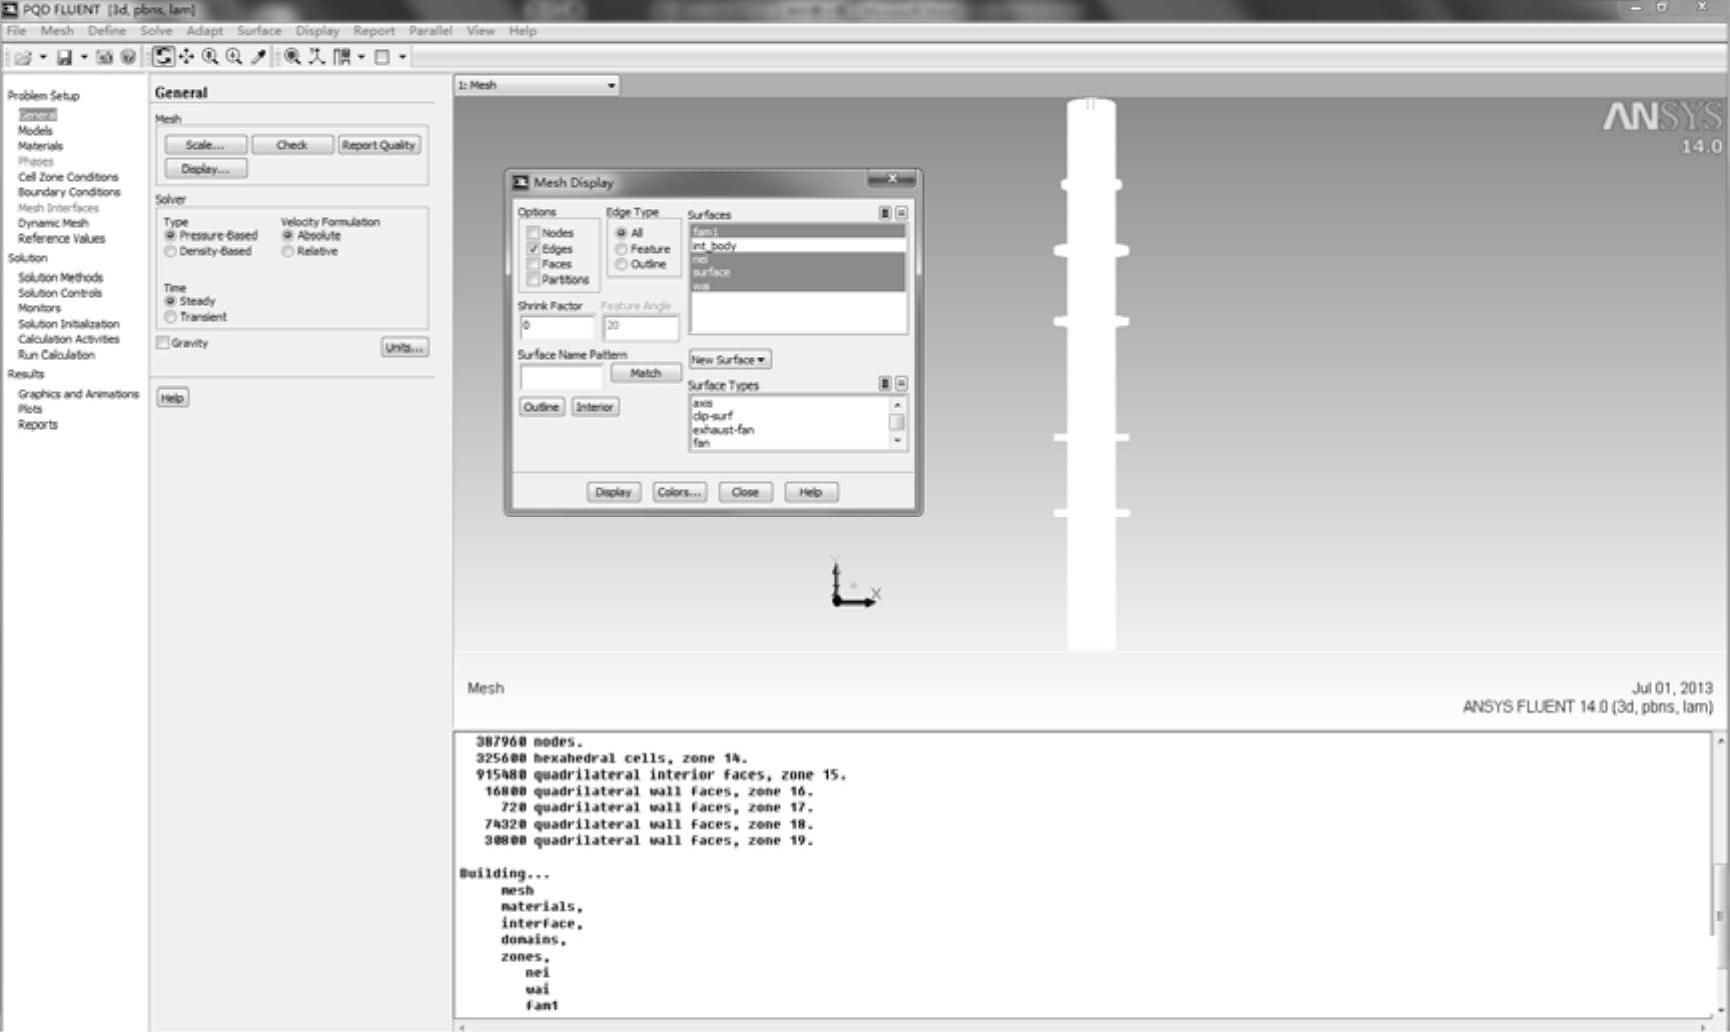Viewport: 1730px width, 1032px height.
Task: Select the Feature edge type radio button
Action: tap(622, 249)
